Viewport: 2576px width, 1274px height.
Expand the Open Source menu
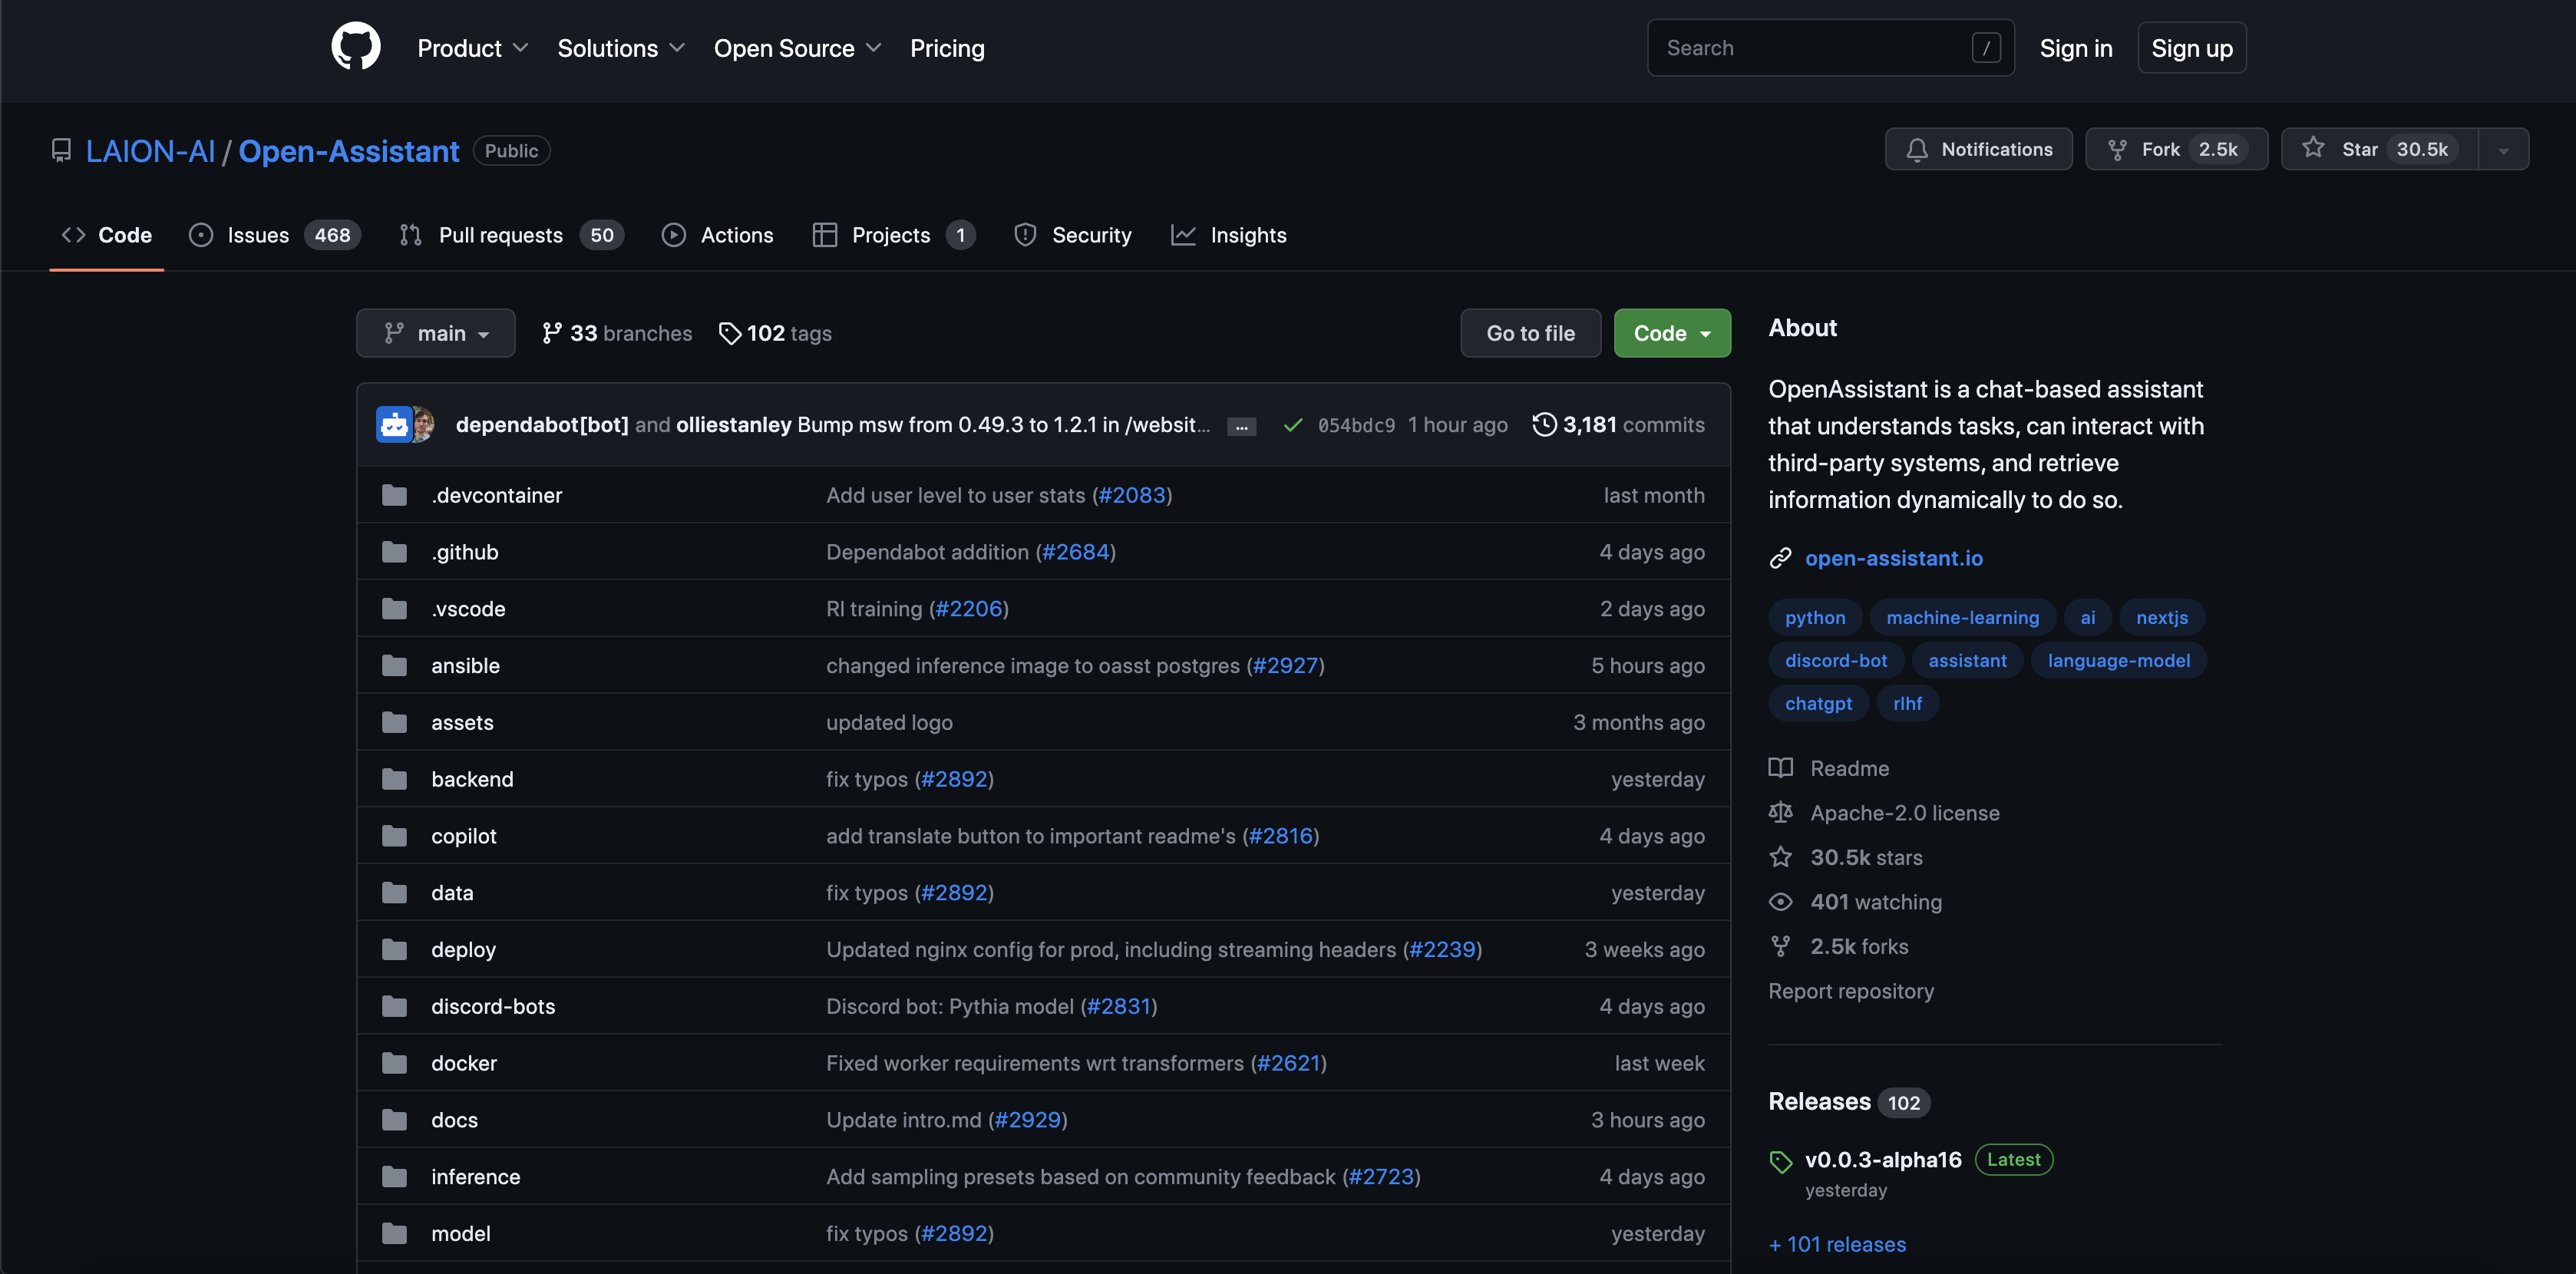point(798,48)
